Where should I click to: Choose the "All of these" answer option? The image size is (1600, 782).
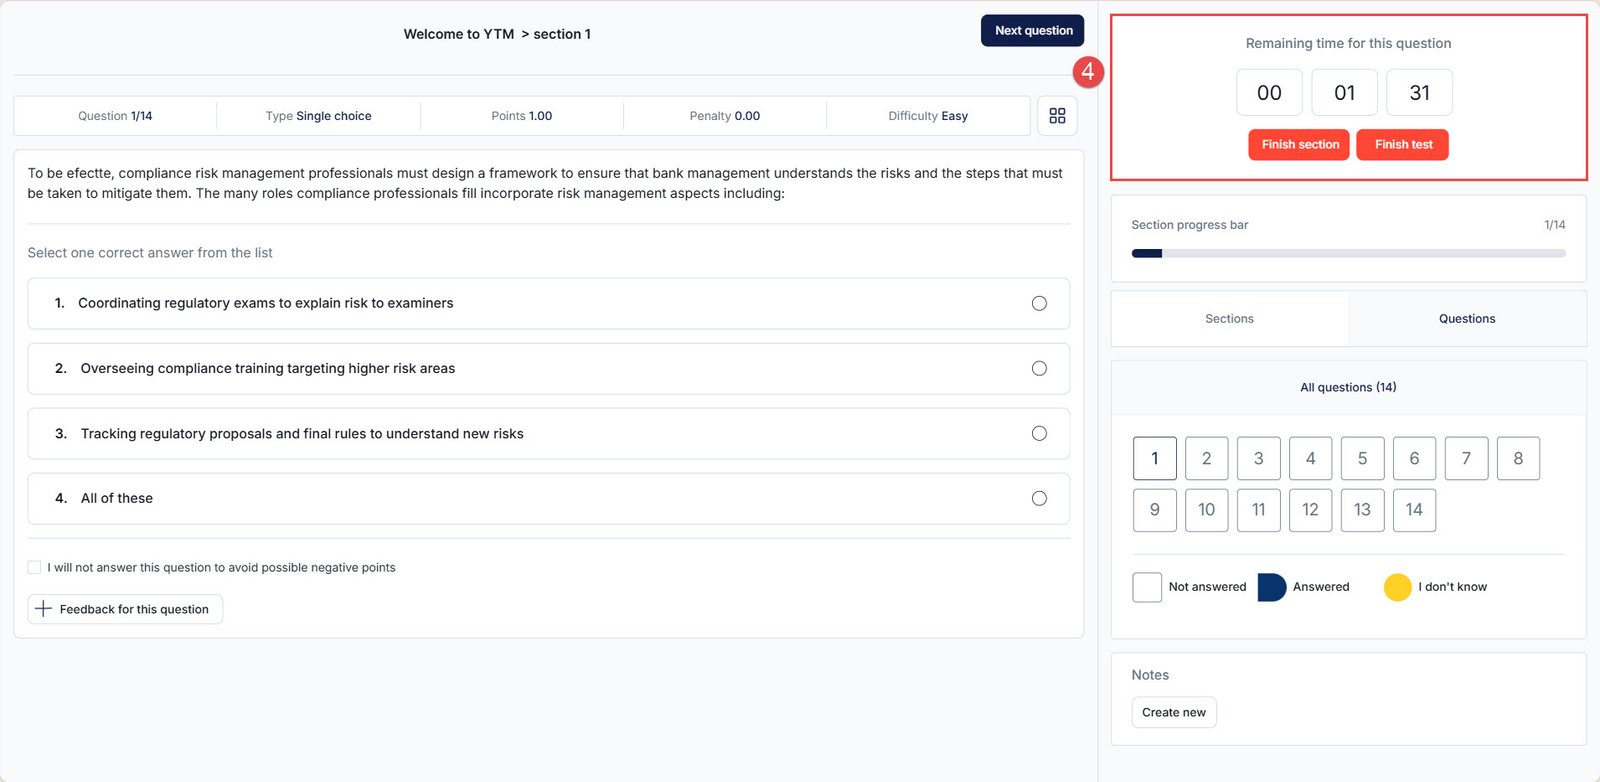pos(1039,499)
